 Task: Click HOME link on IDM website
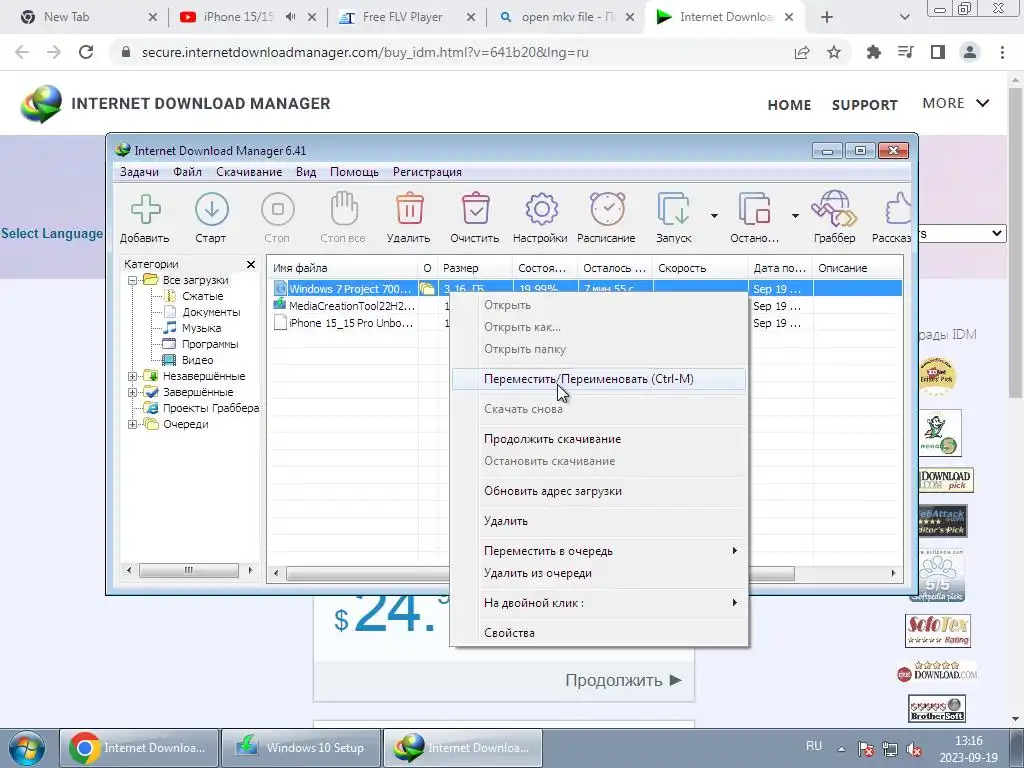coord(789,104)
